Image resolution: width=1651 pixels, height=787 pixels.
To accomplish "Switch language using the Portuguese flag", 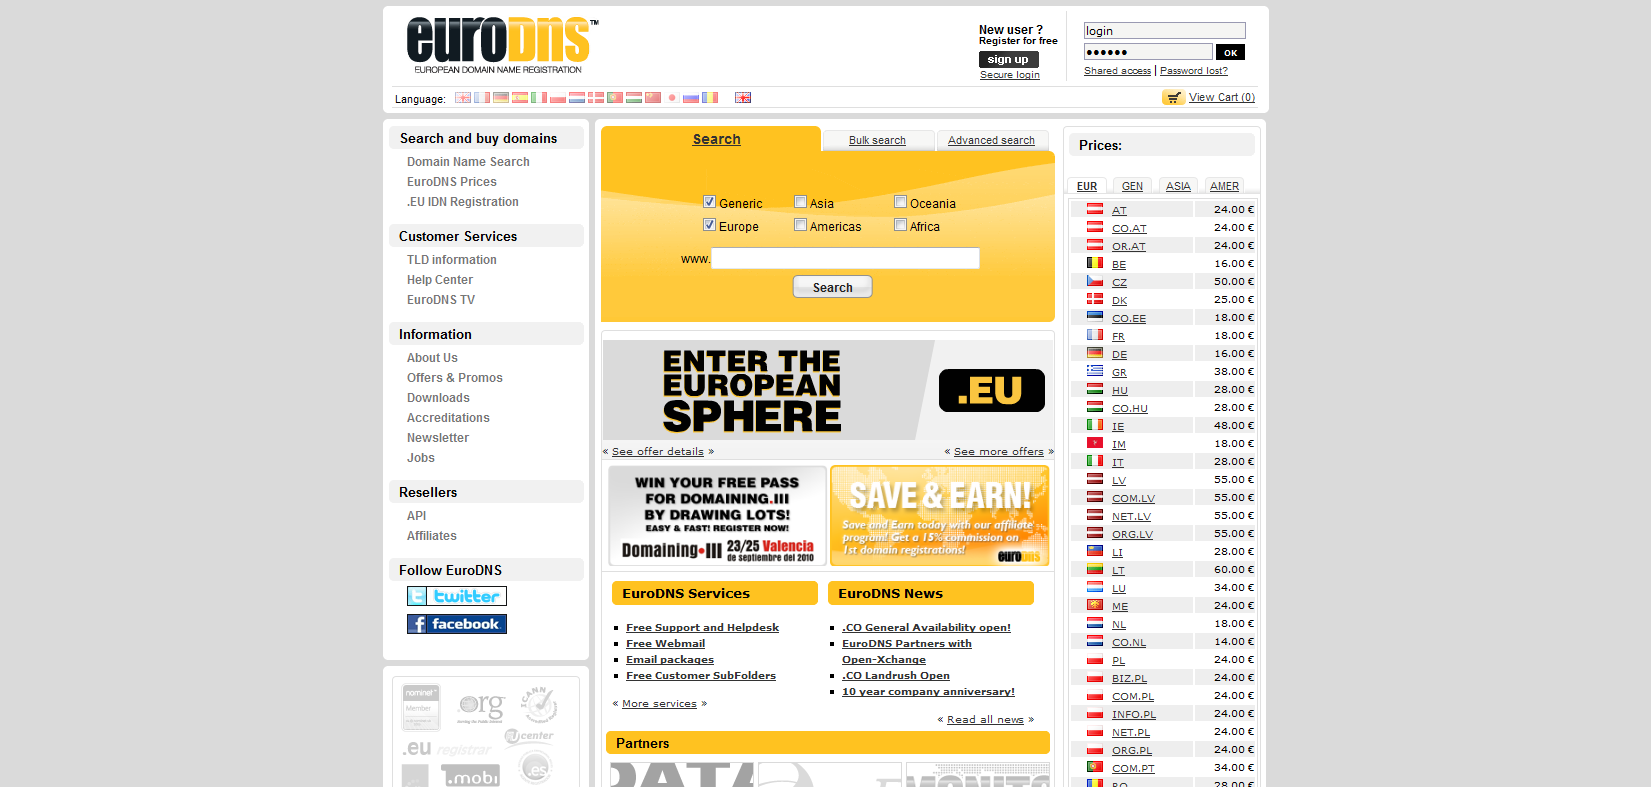I will click(x=615, y=97).
